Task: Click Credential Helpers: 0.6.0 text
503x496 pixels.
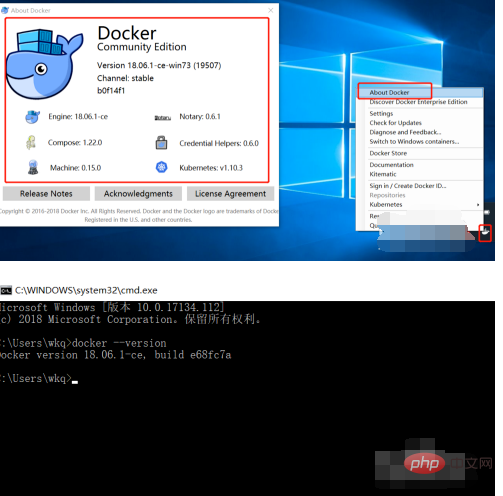Action: (x=219, y=143)
